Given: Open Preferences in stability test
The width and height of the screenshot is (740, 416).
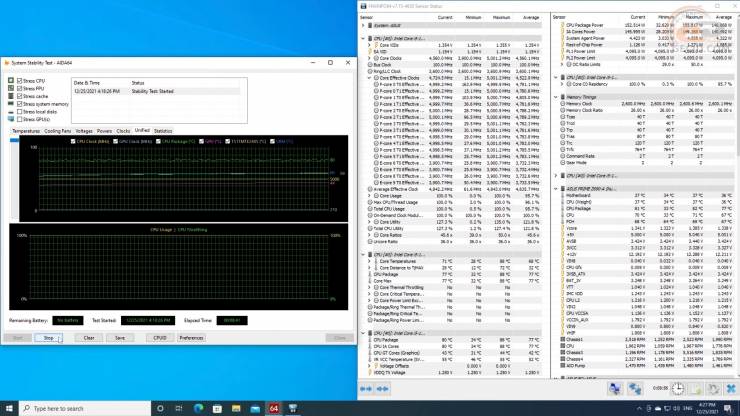Looking at the screenshot, I should [x=191, y=338].
